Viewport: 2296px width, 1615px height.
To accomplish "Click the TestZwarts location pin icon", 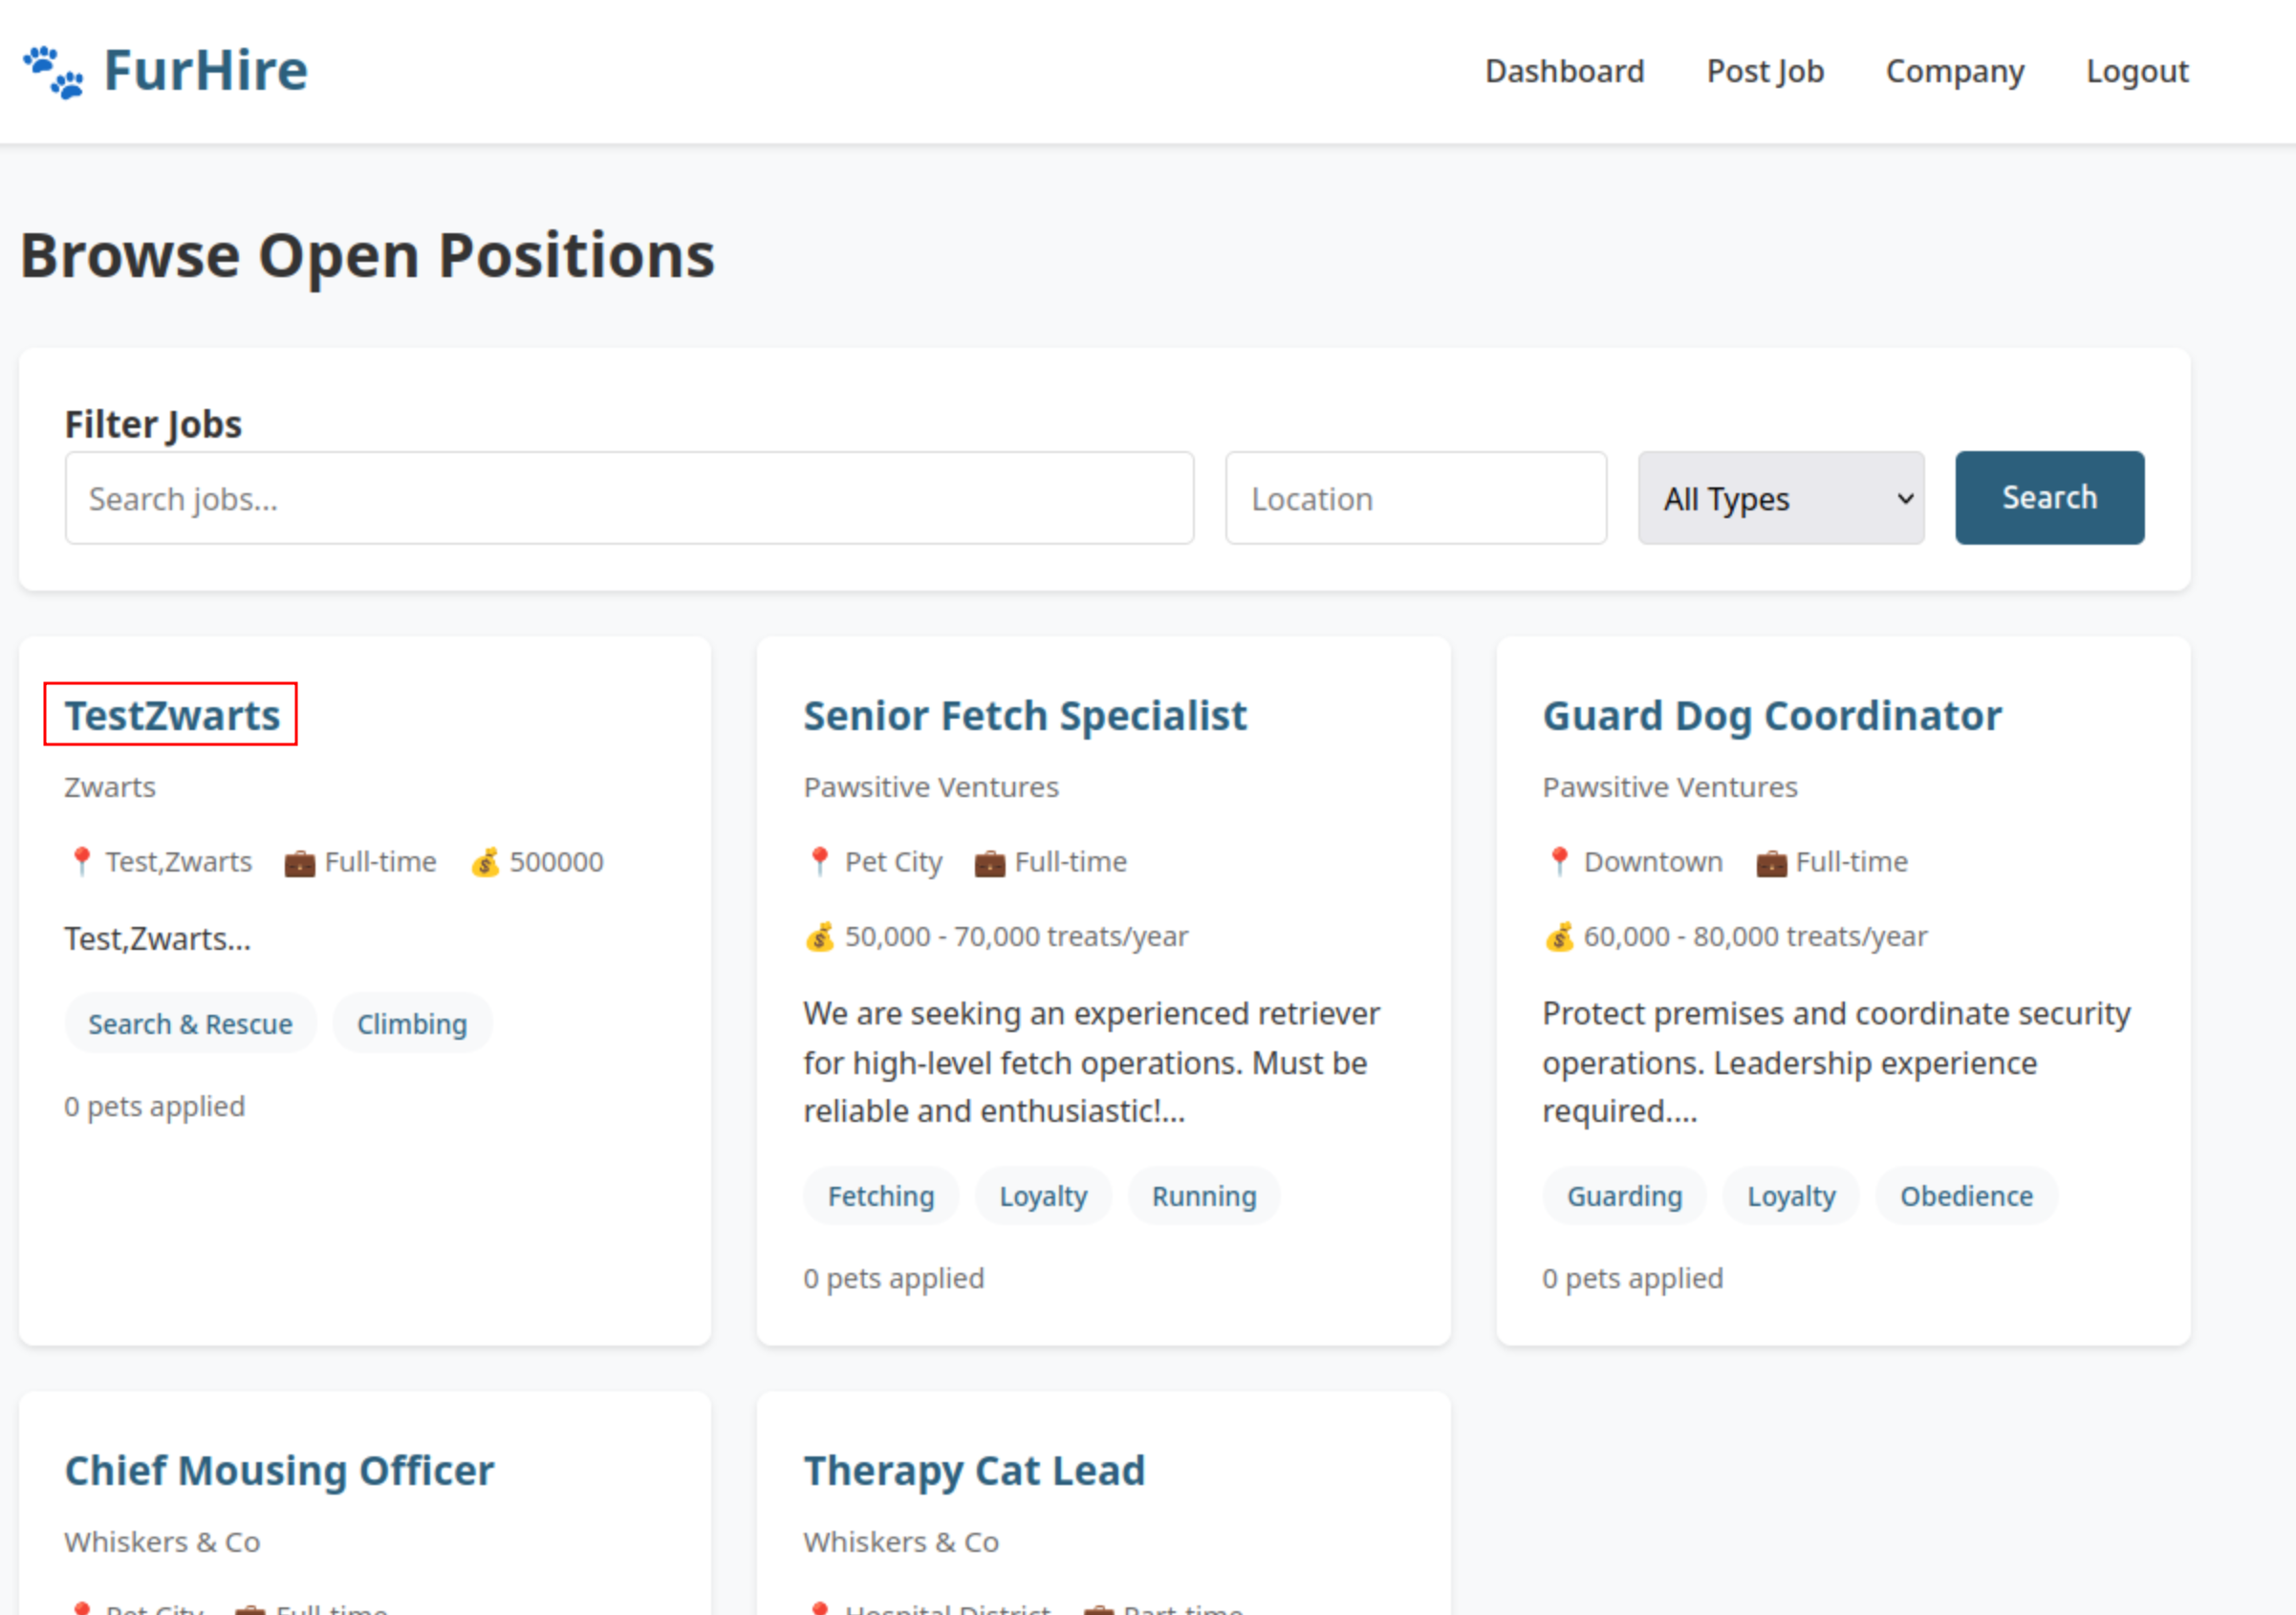I will click(x=82, y=861).
